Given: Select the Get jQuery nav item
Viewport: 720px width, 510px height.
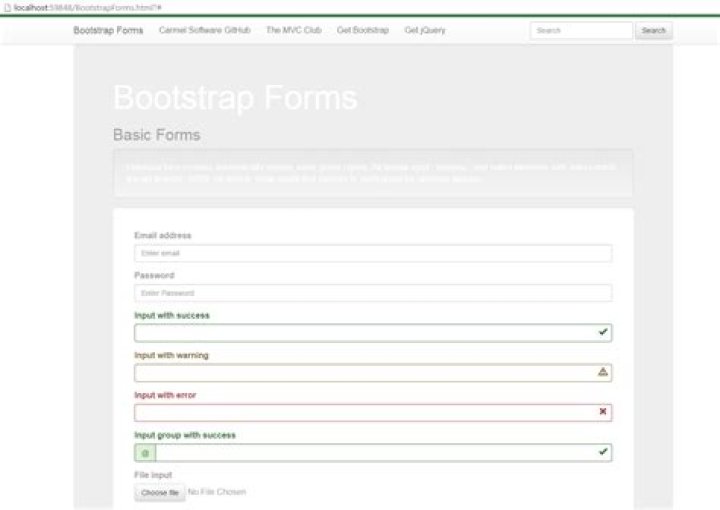Looking at the screenshot, I should pyautogui.click(x=425, y=31).
